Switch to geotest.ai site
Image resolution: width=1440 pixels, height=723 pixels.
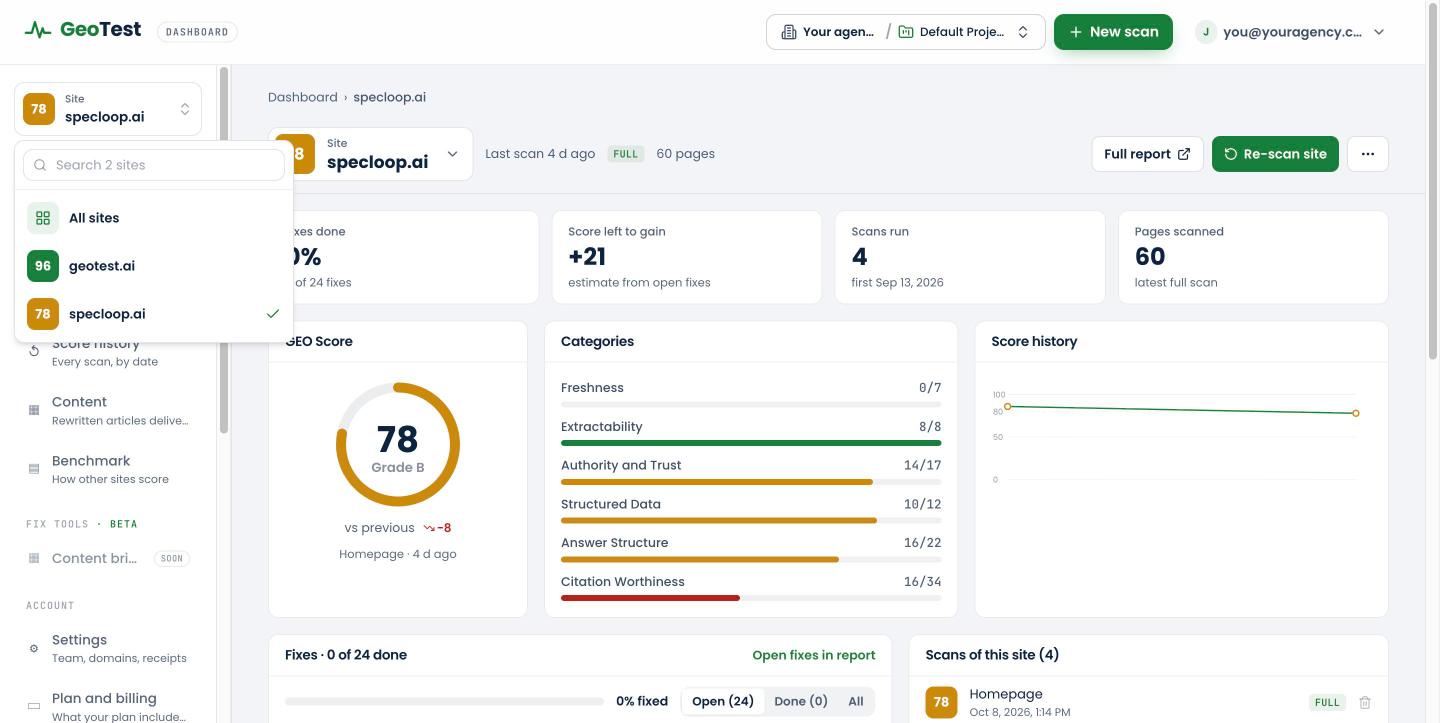point(154,266)
